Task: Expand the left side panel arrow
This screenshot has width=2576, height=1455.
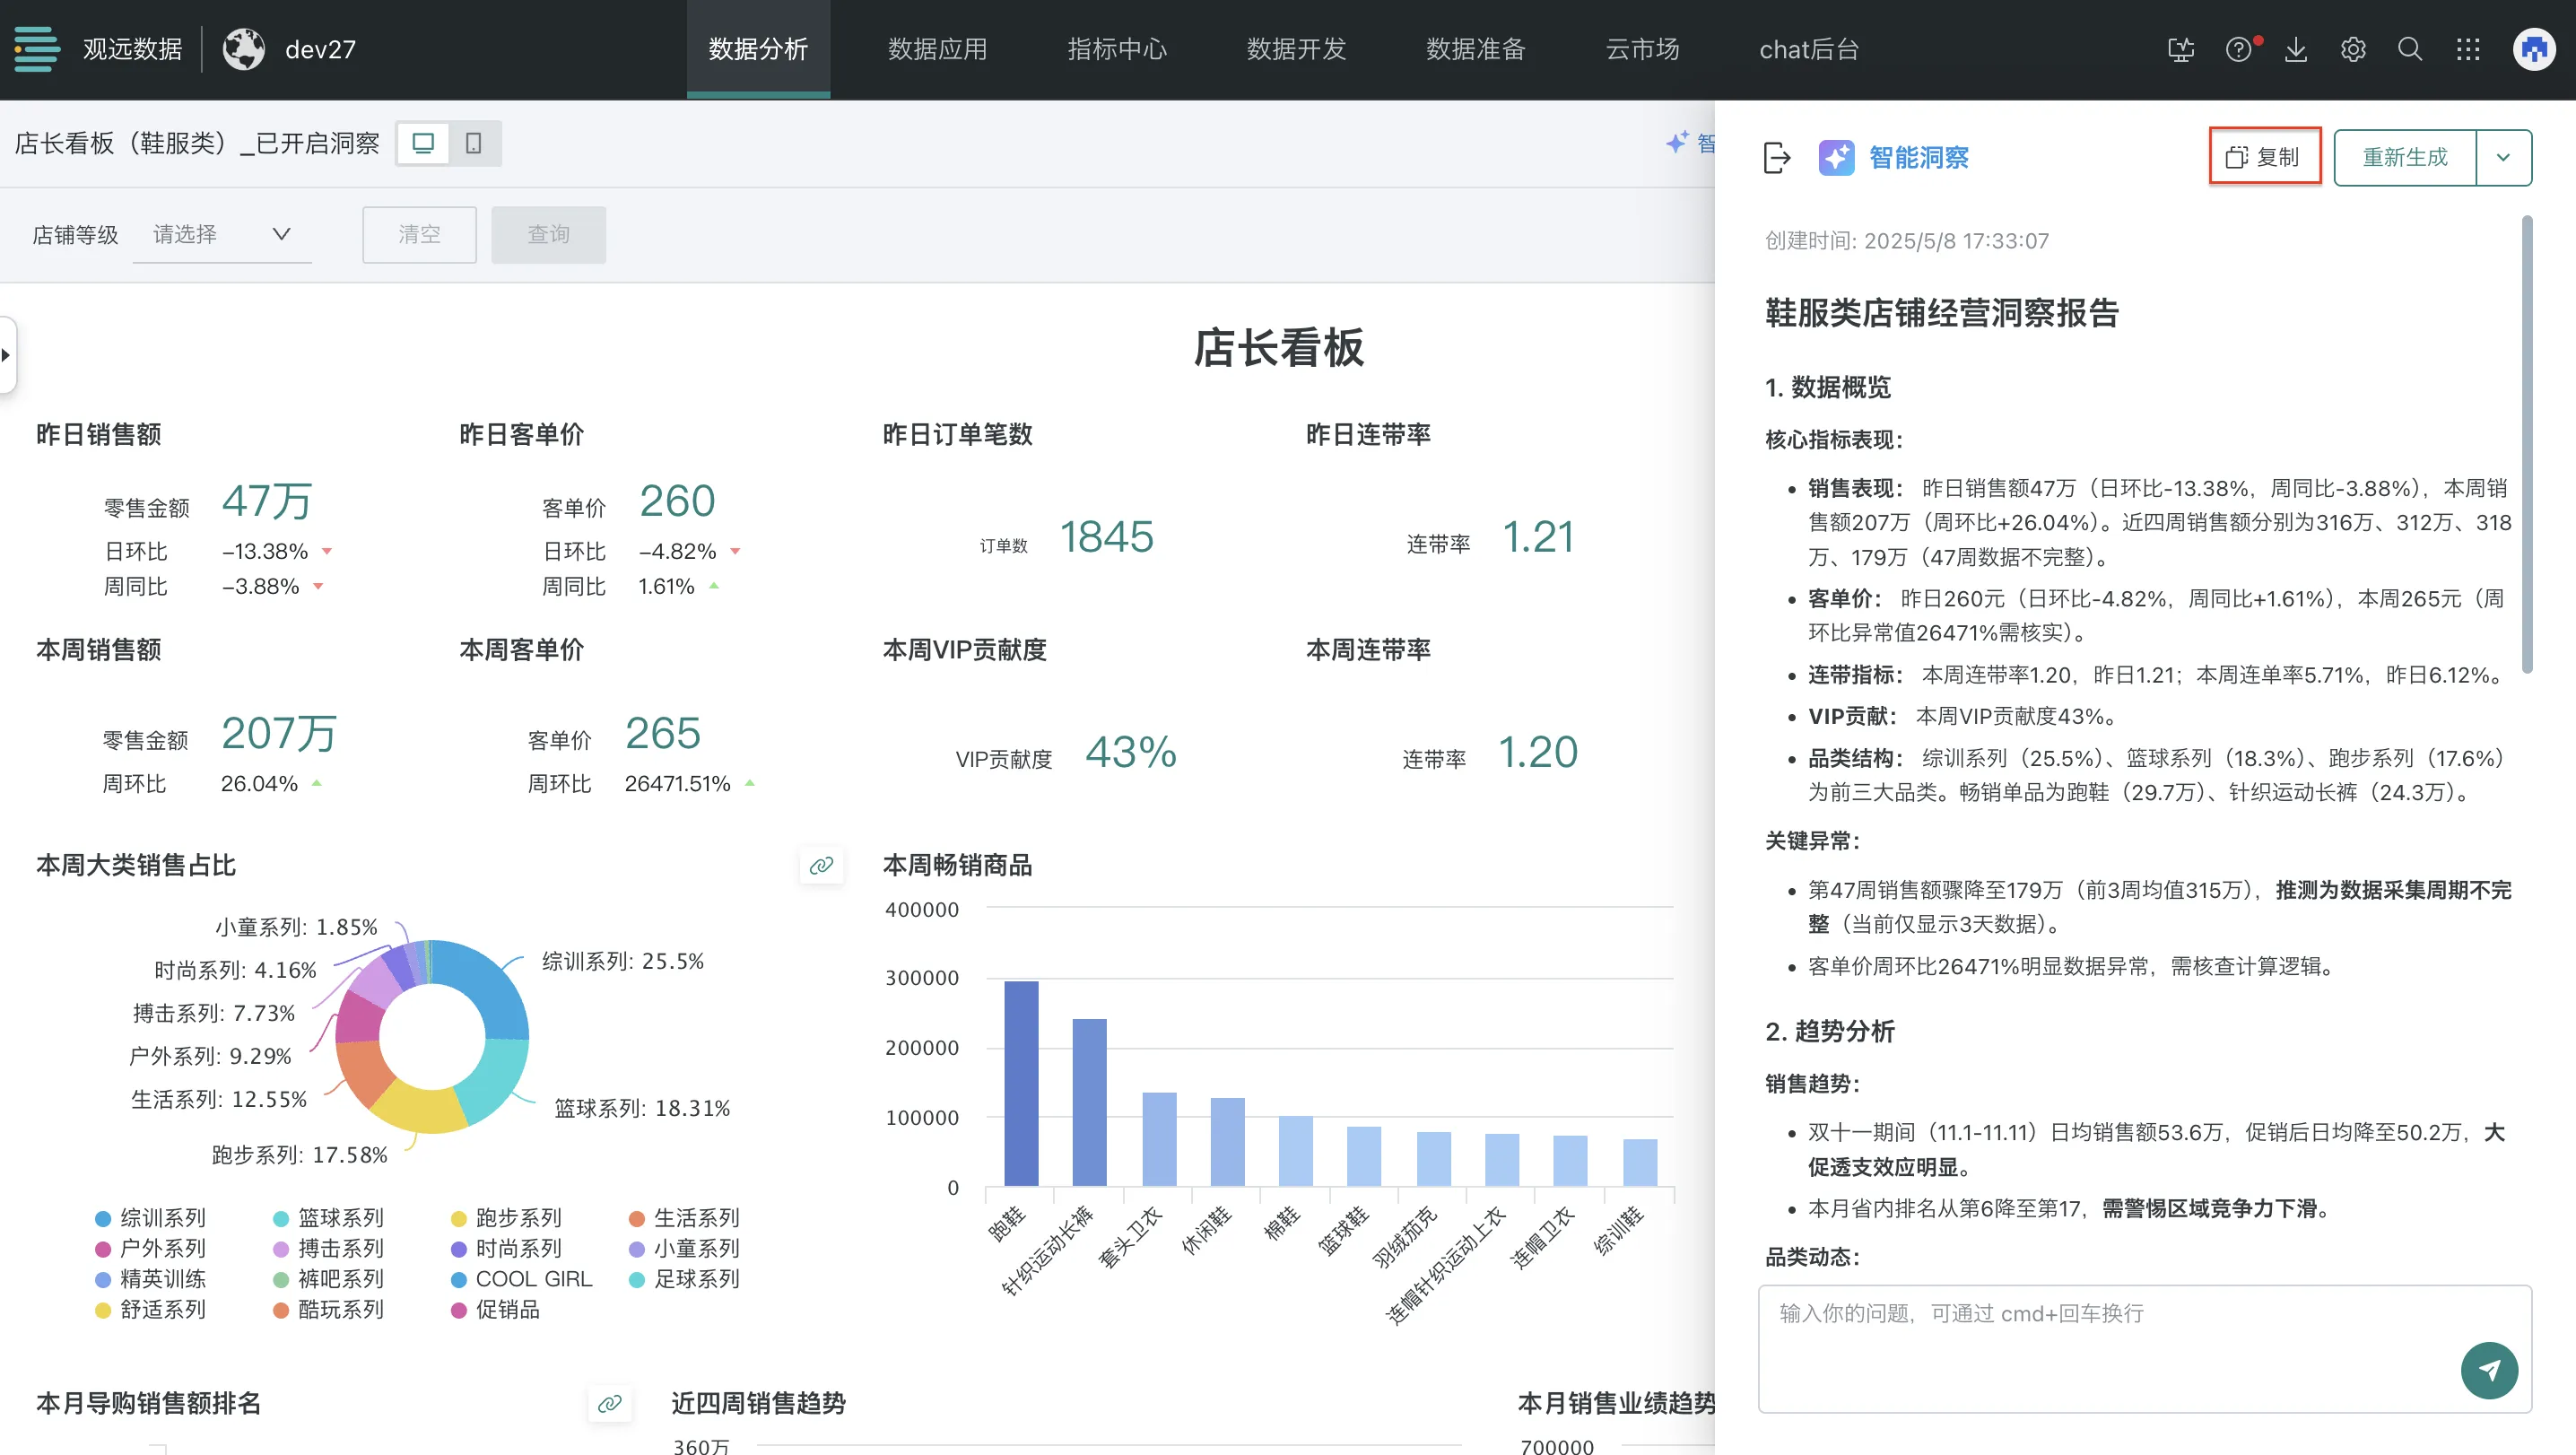Action: [x=7, y=355]
